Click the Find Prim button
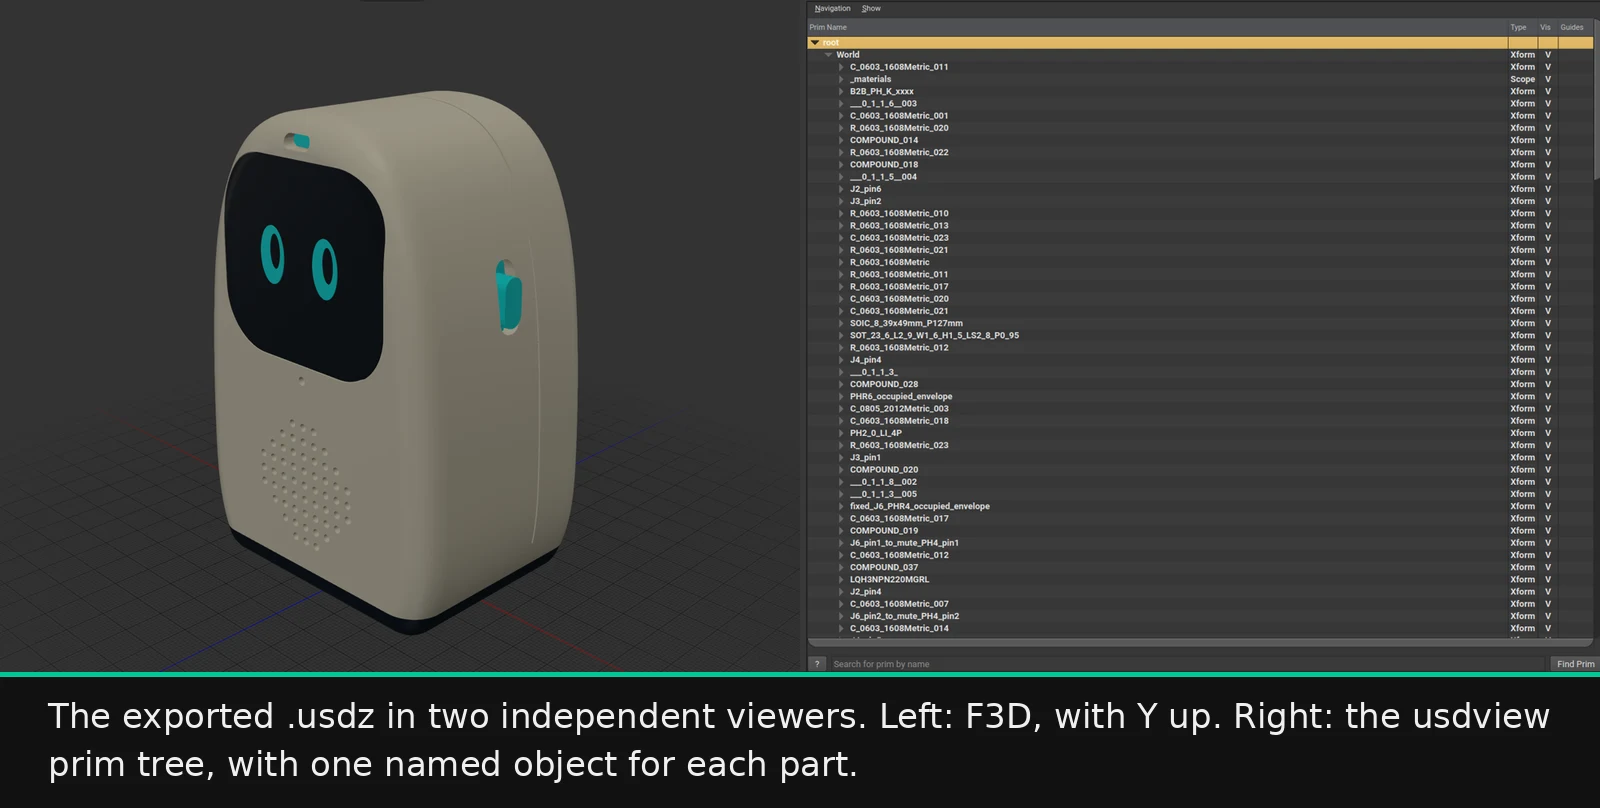 click(1575, 664)
